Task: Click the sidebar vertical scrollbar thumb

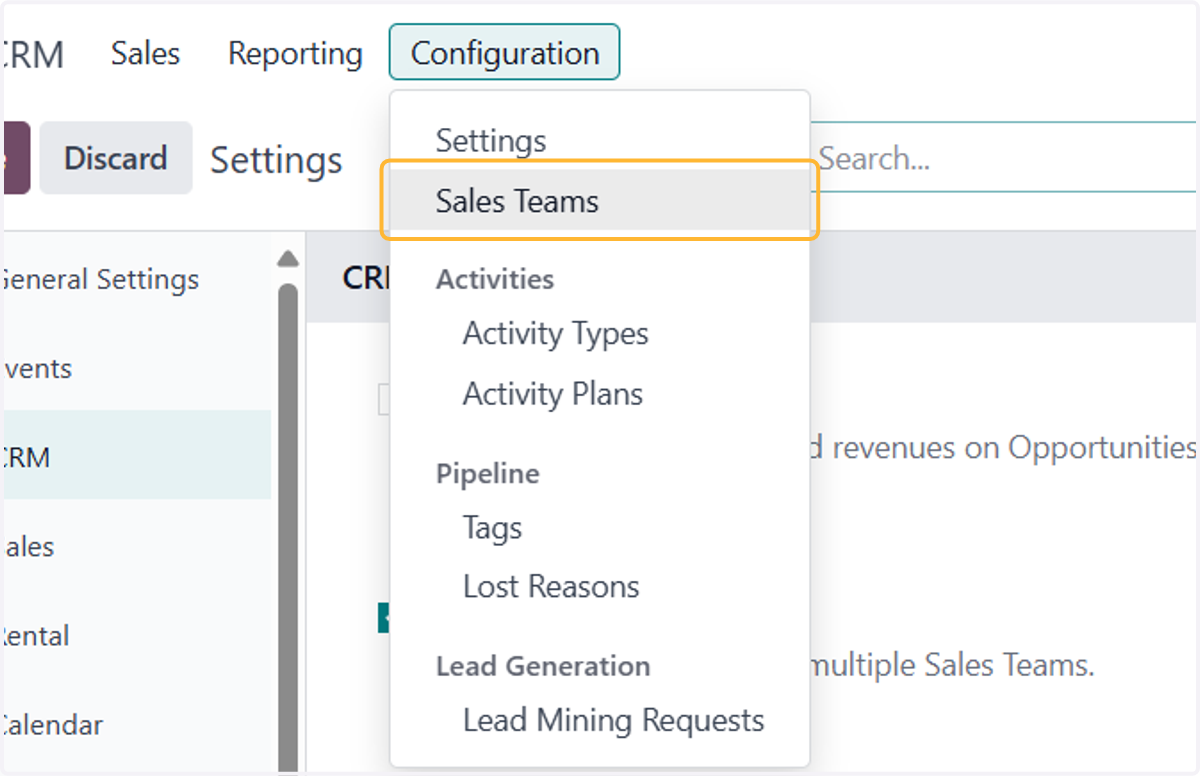Action: pos(288,528)
